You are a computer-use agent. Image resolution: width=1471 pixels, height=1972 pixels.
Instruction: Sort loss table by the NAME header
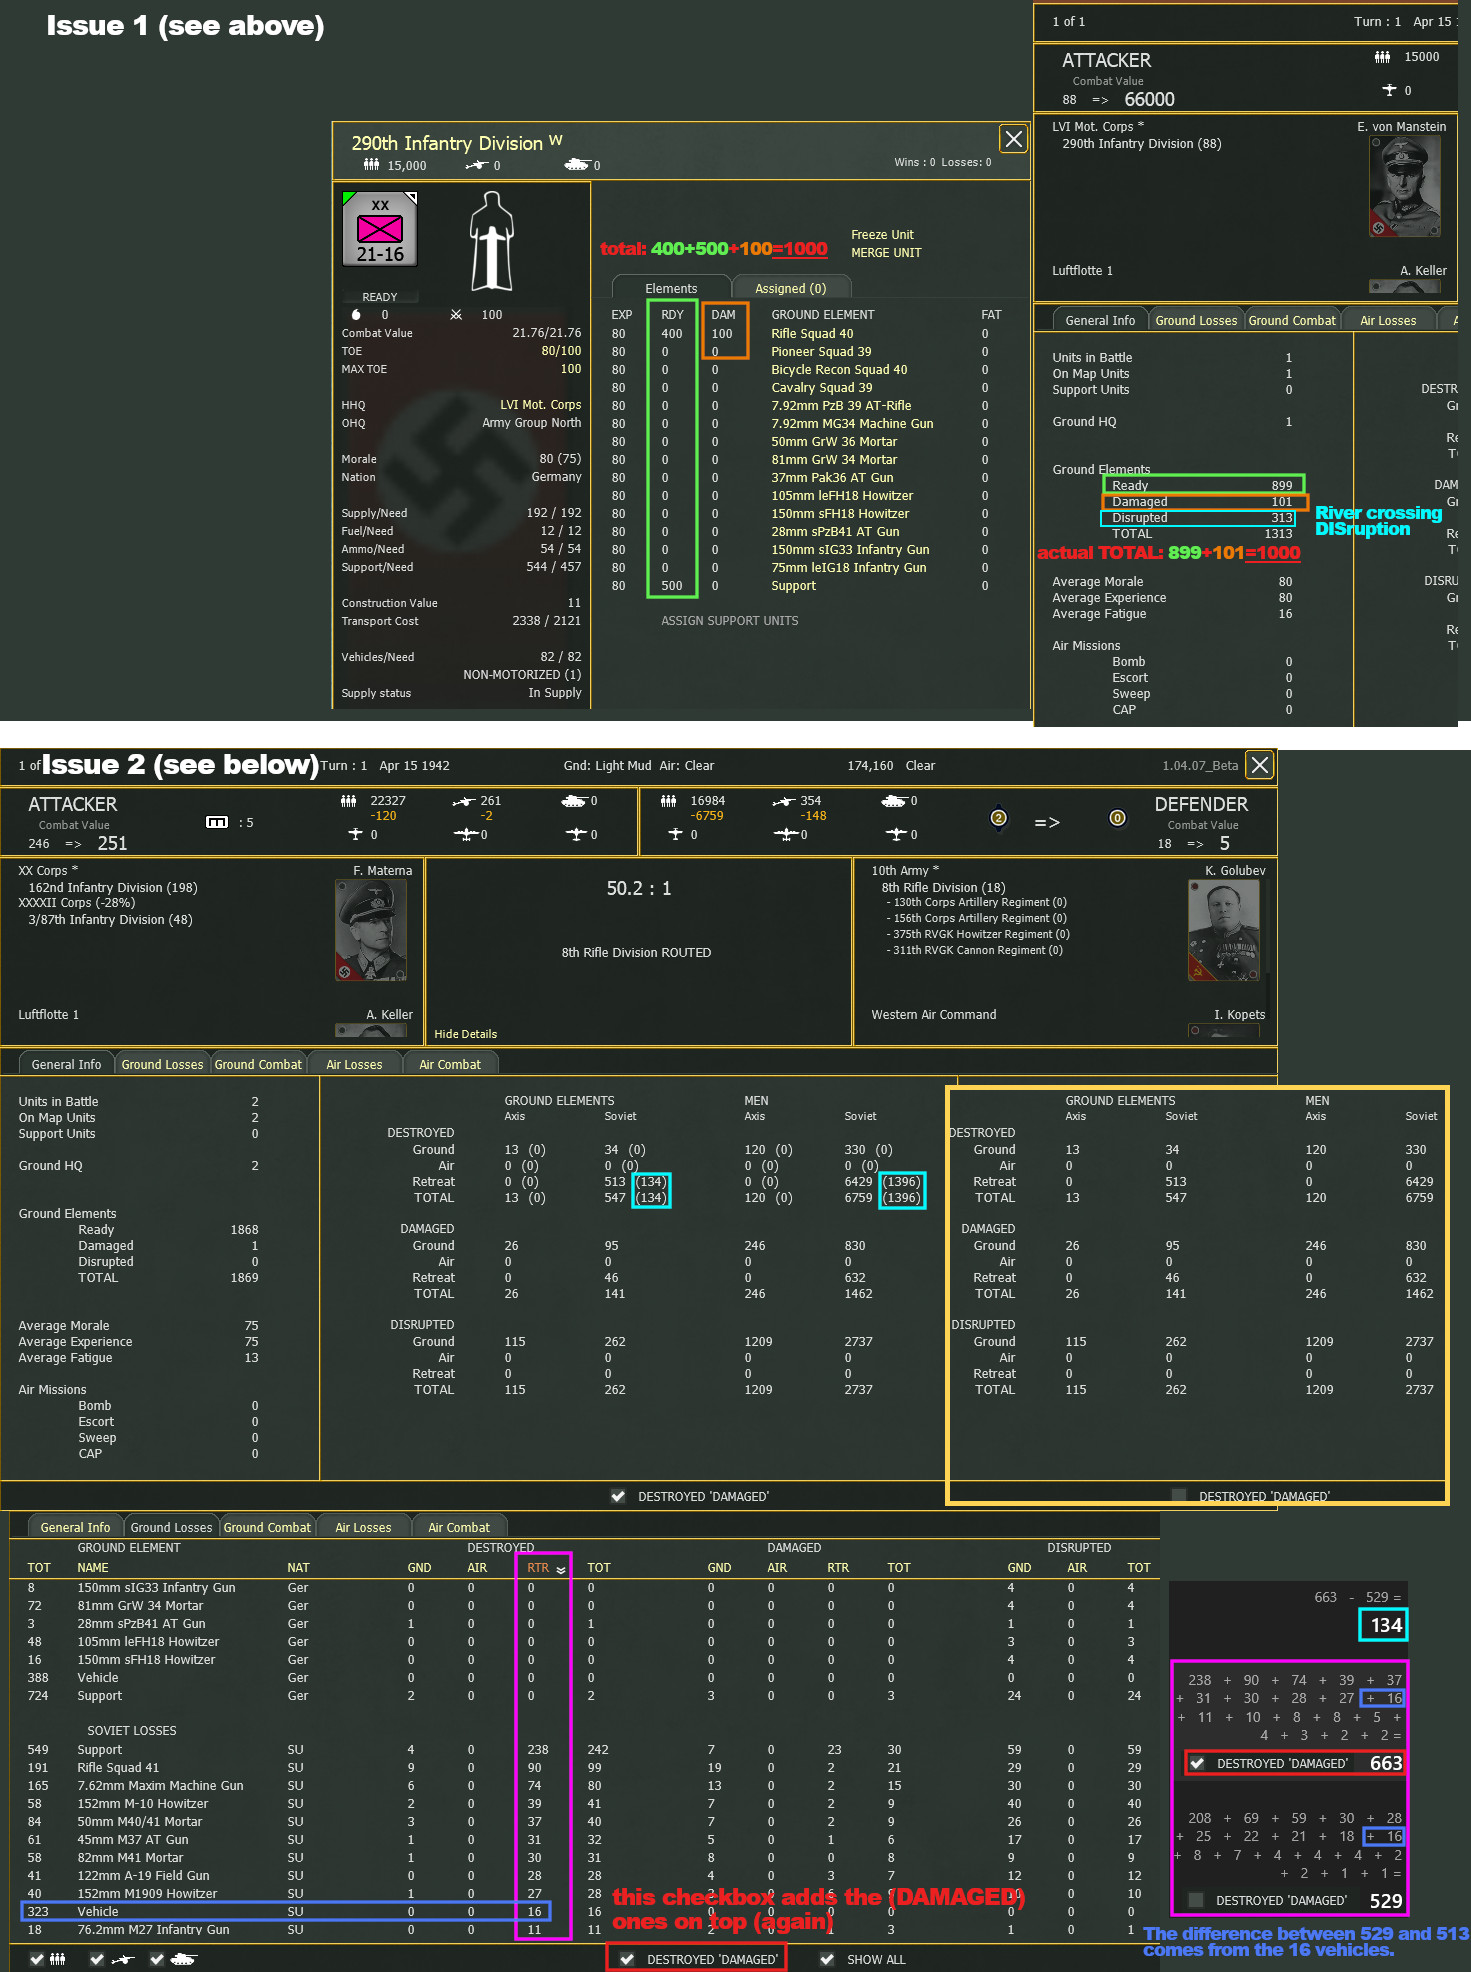click(93, 1568)
